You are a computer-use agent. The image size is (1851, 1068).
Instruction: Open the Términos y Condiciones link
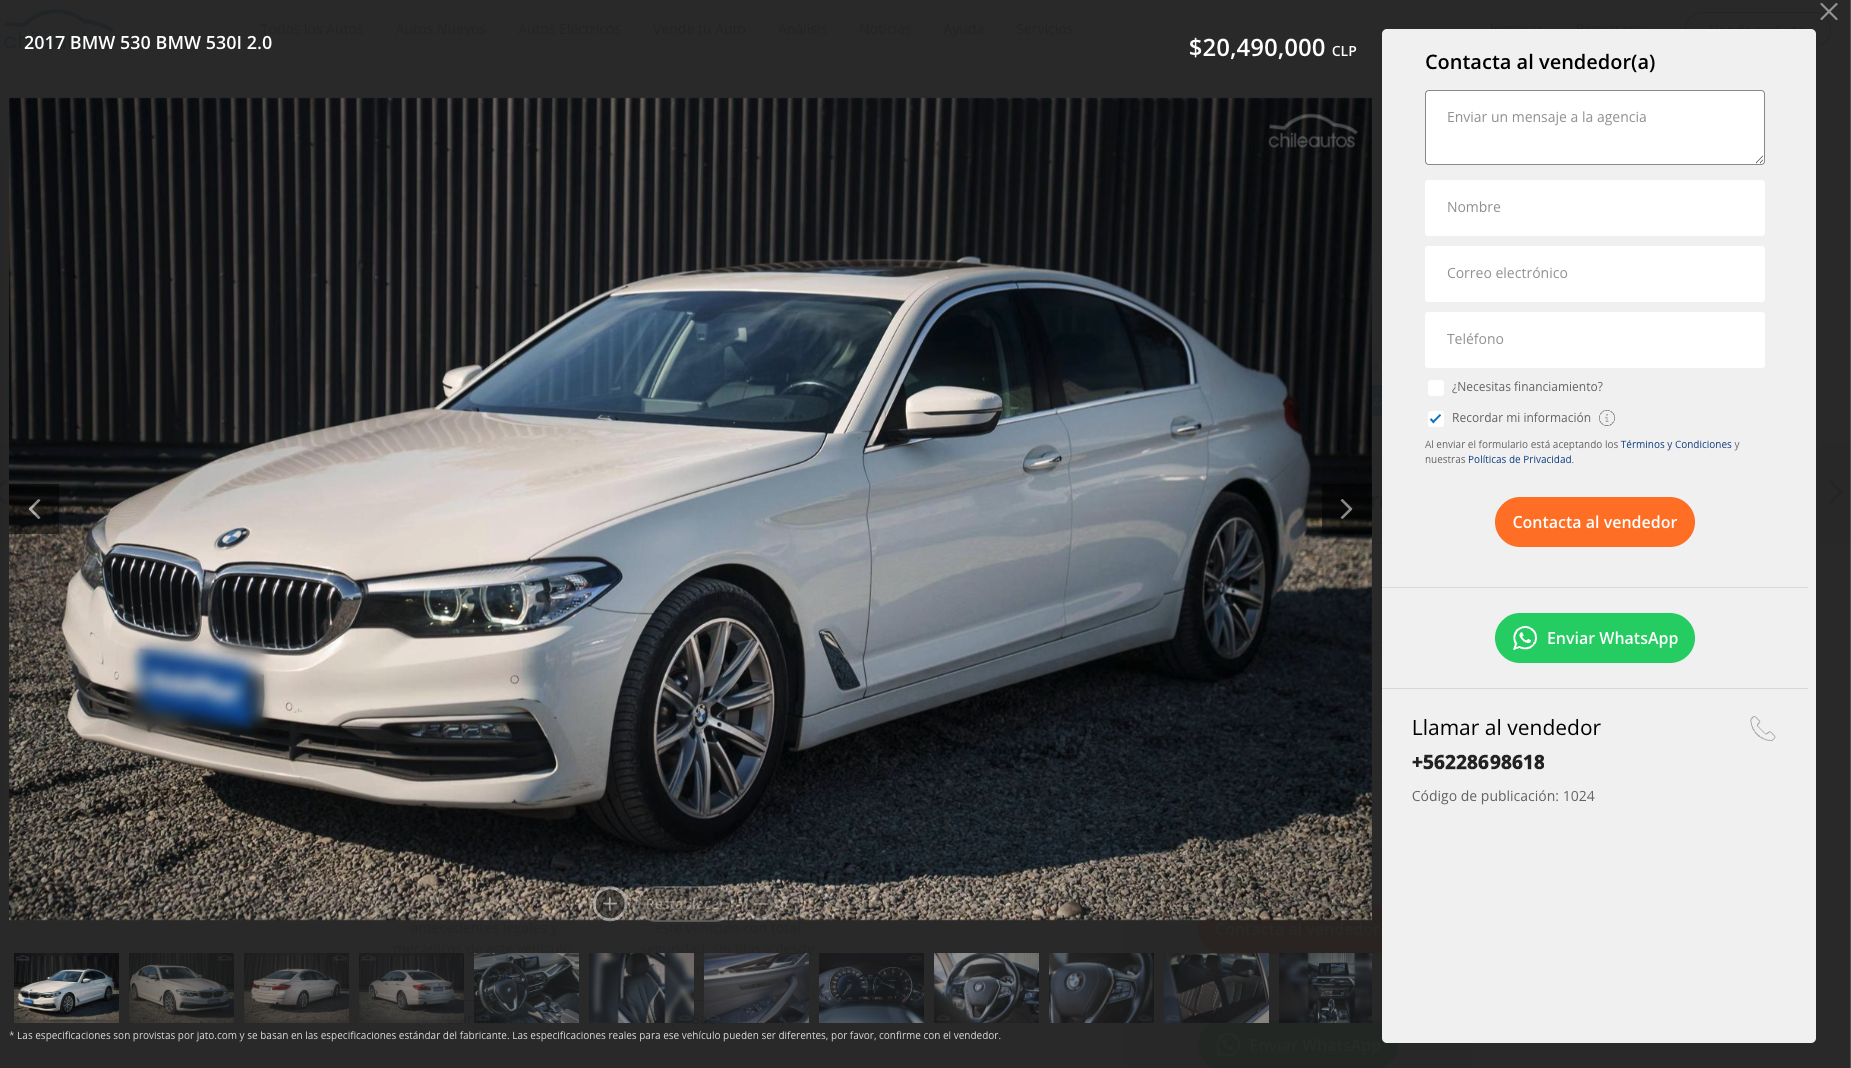point(1675,444)
